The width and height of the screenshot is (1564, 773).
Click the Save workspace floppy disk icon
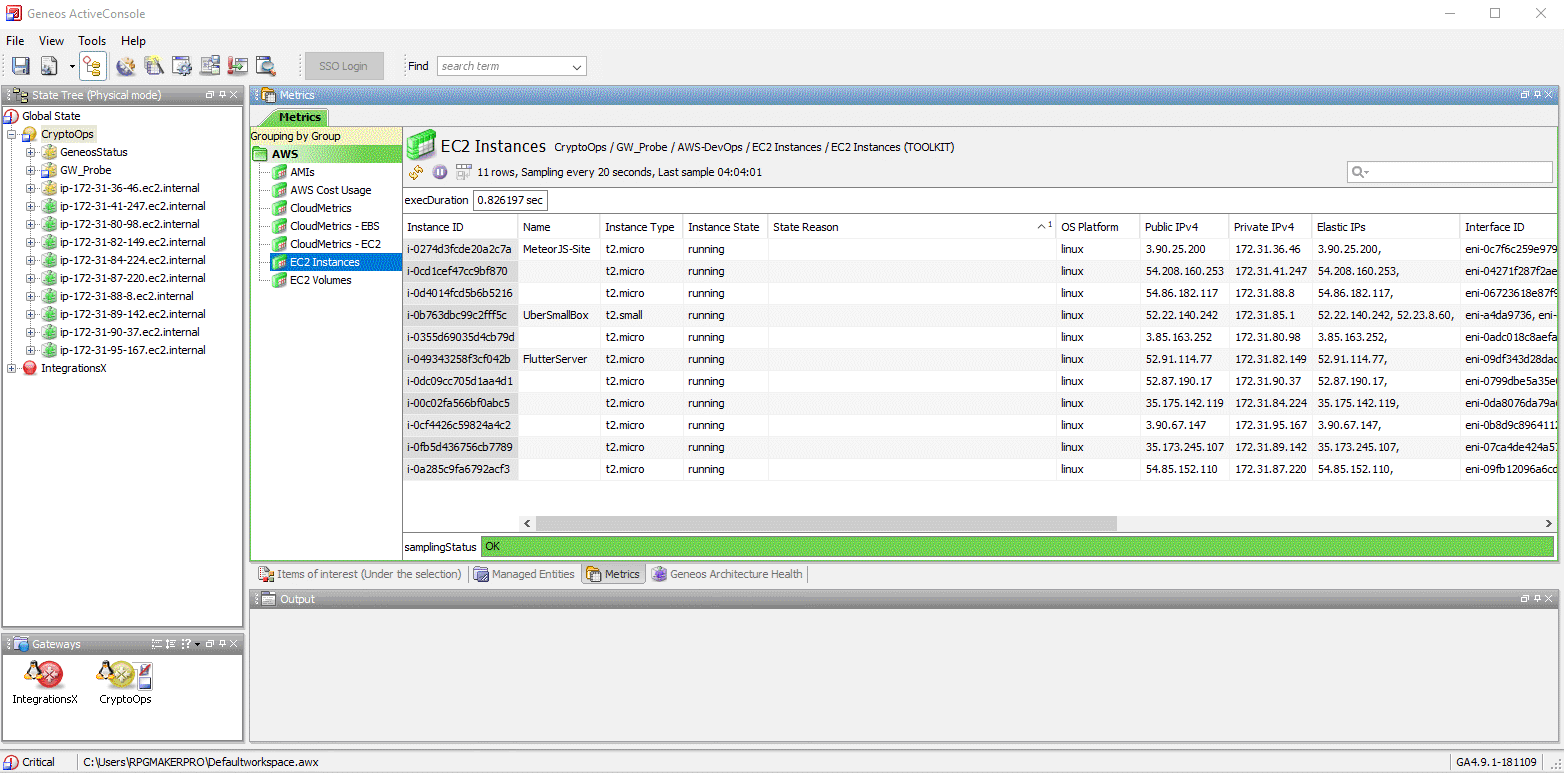(x=20, y=66)
